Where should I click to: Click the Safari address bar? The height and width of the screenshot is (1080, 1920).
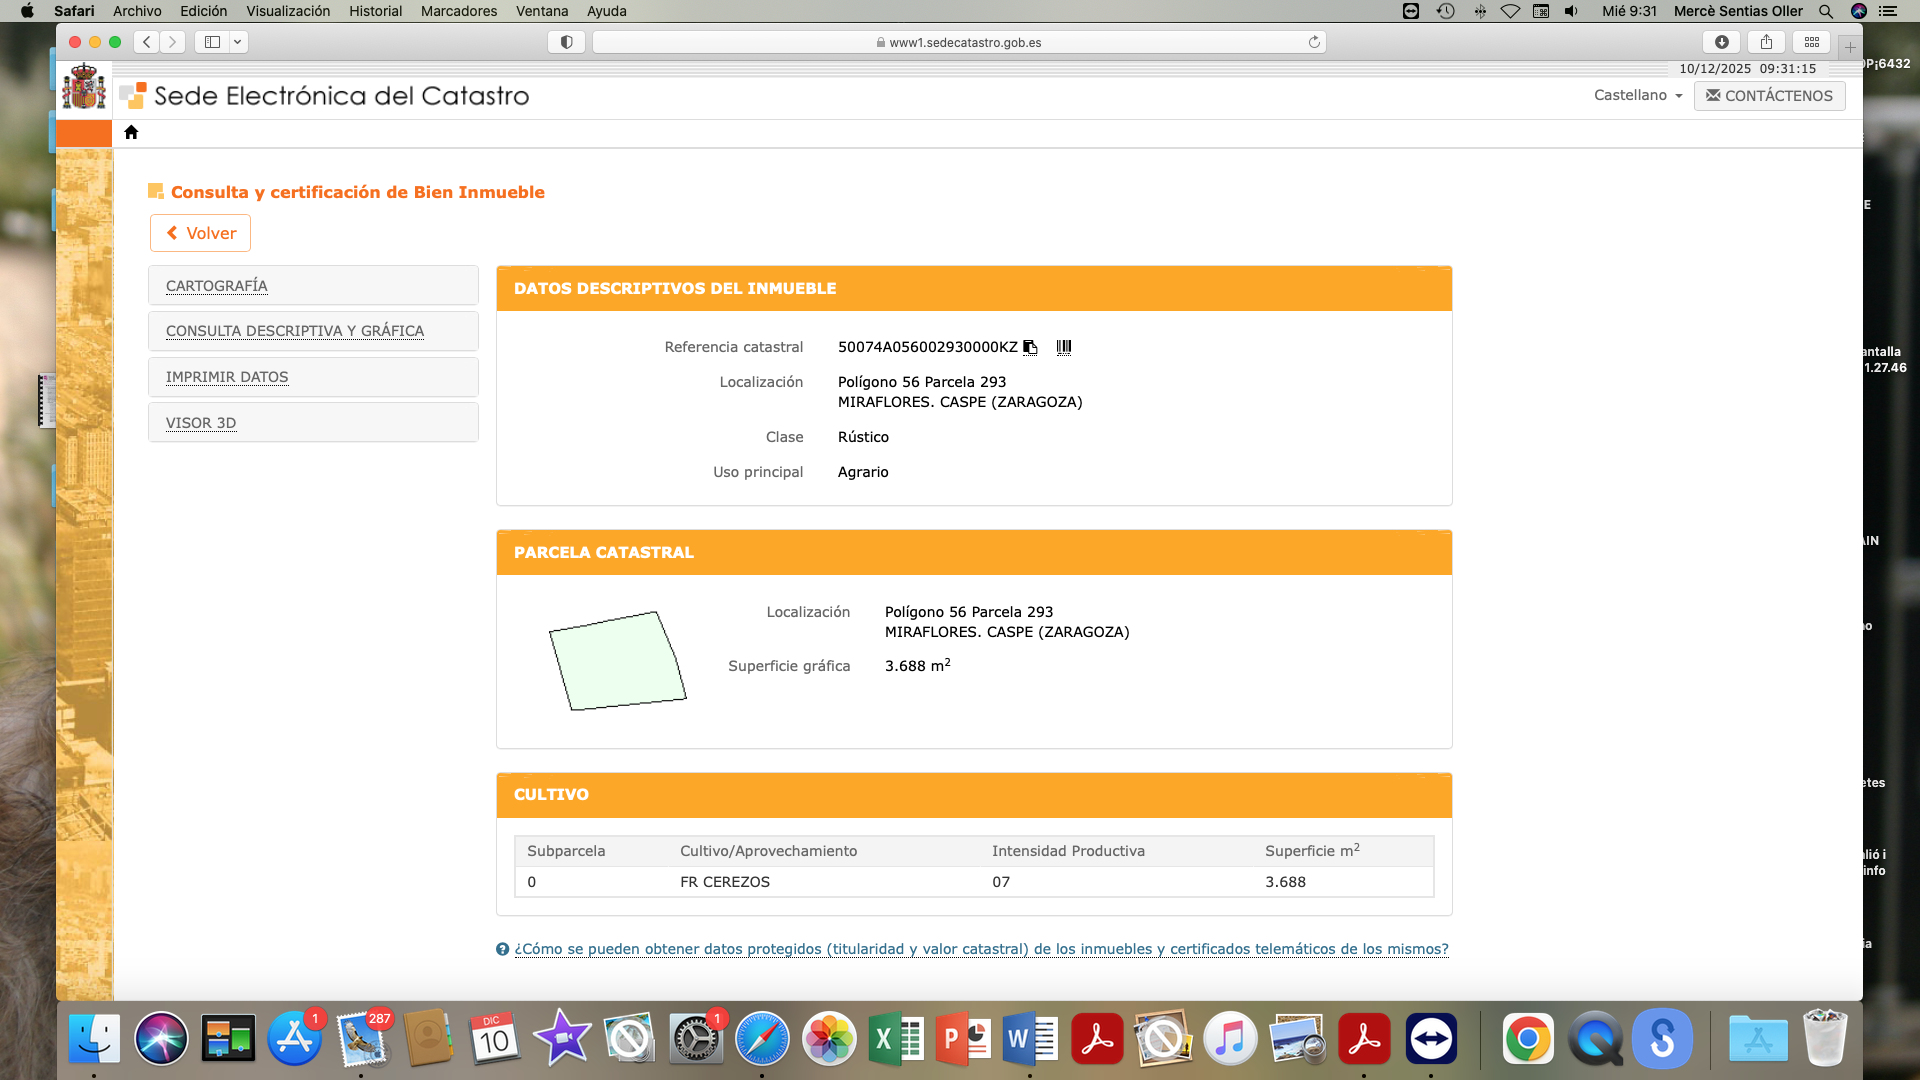958,42
